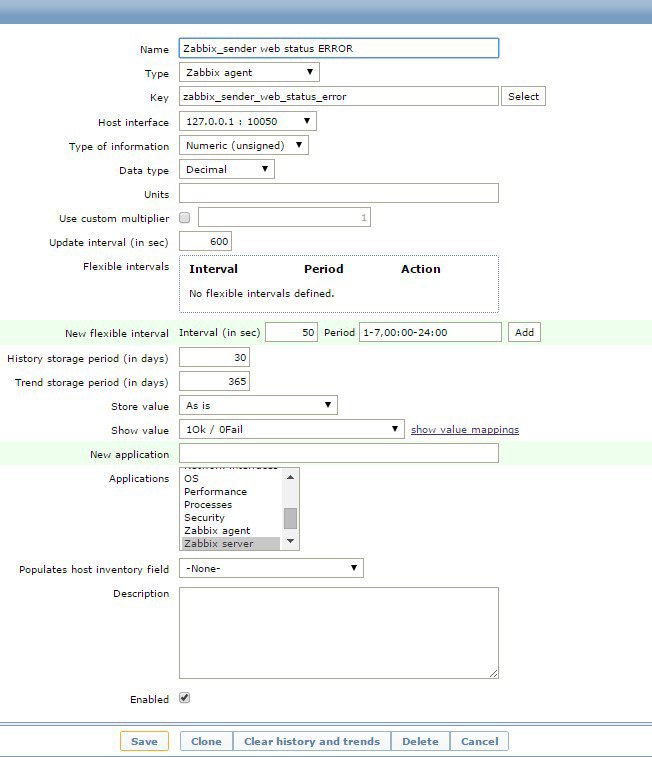Click the custom multiplier value field

pos(284,217)
